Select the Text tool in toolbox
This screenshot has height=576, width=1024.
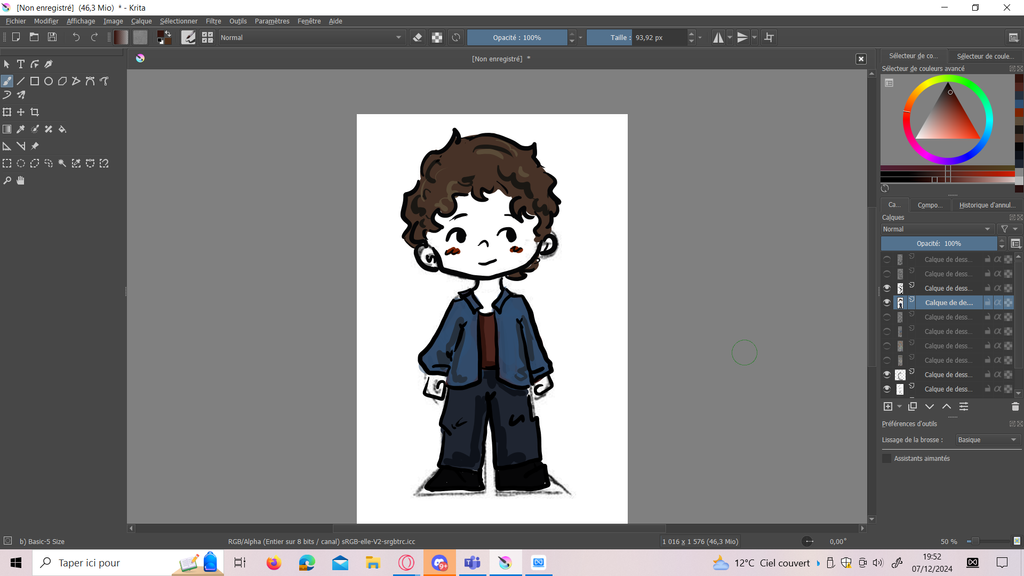pyautogui.click(x=20, y=64)
